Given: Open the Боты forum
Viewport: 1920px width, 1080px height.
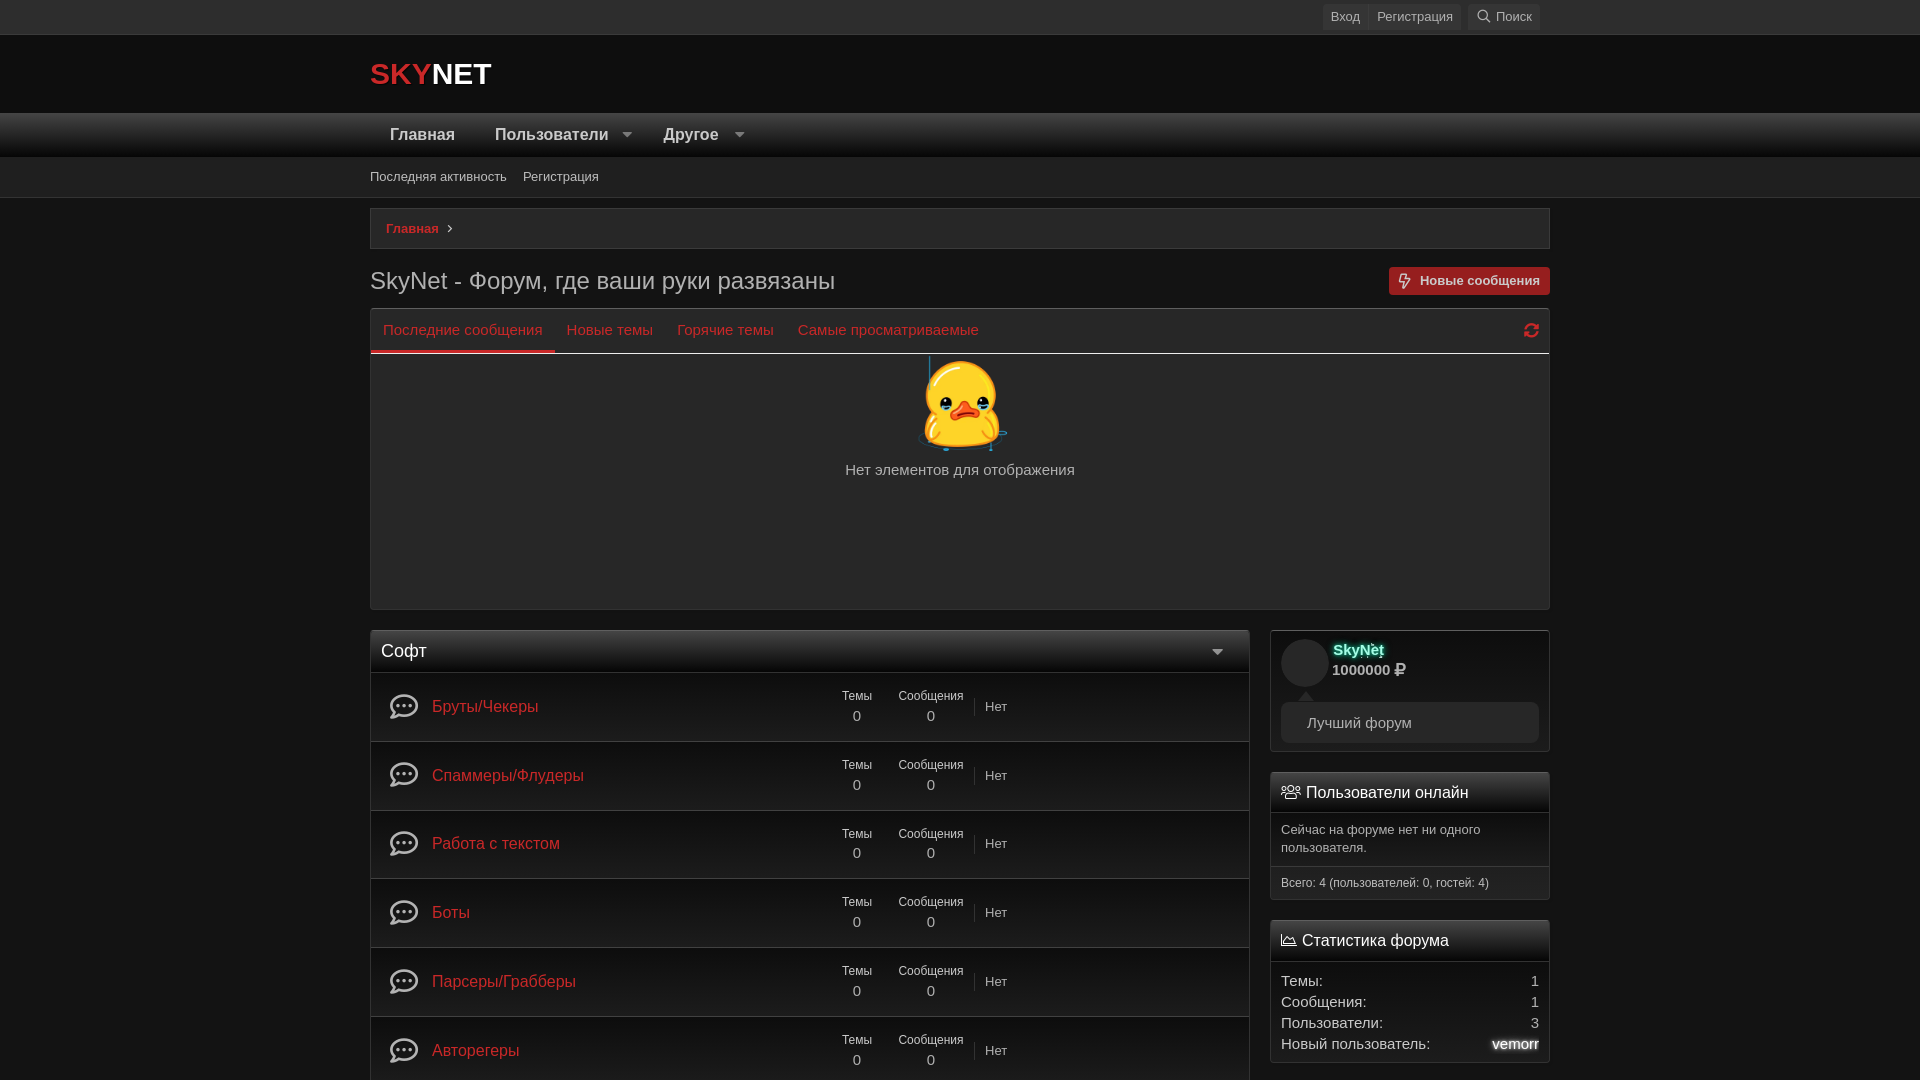Looking at the screenshot, I should 451,913.
